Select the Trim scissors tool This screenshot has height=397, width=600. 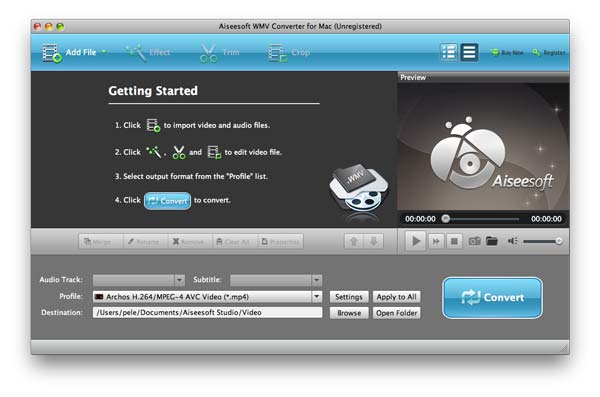click(209, 53)
